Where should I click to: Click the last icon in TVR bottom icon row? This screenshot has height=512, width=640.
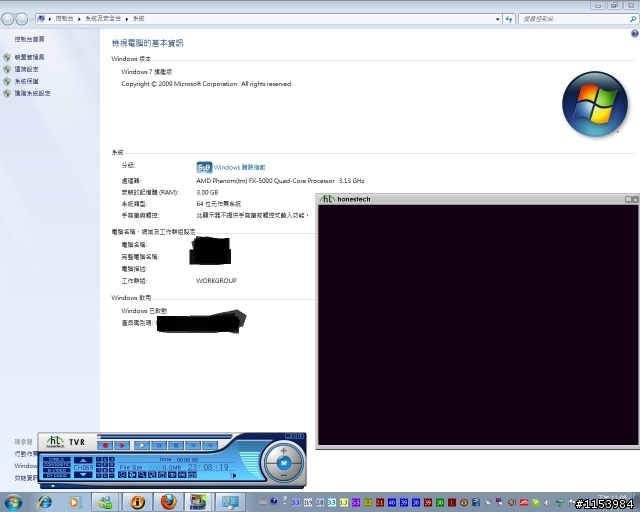pyautogui.click(x=192, y=475)
